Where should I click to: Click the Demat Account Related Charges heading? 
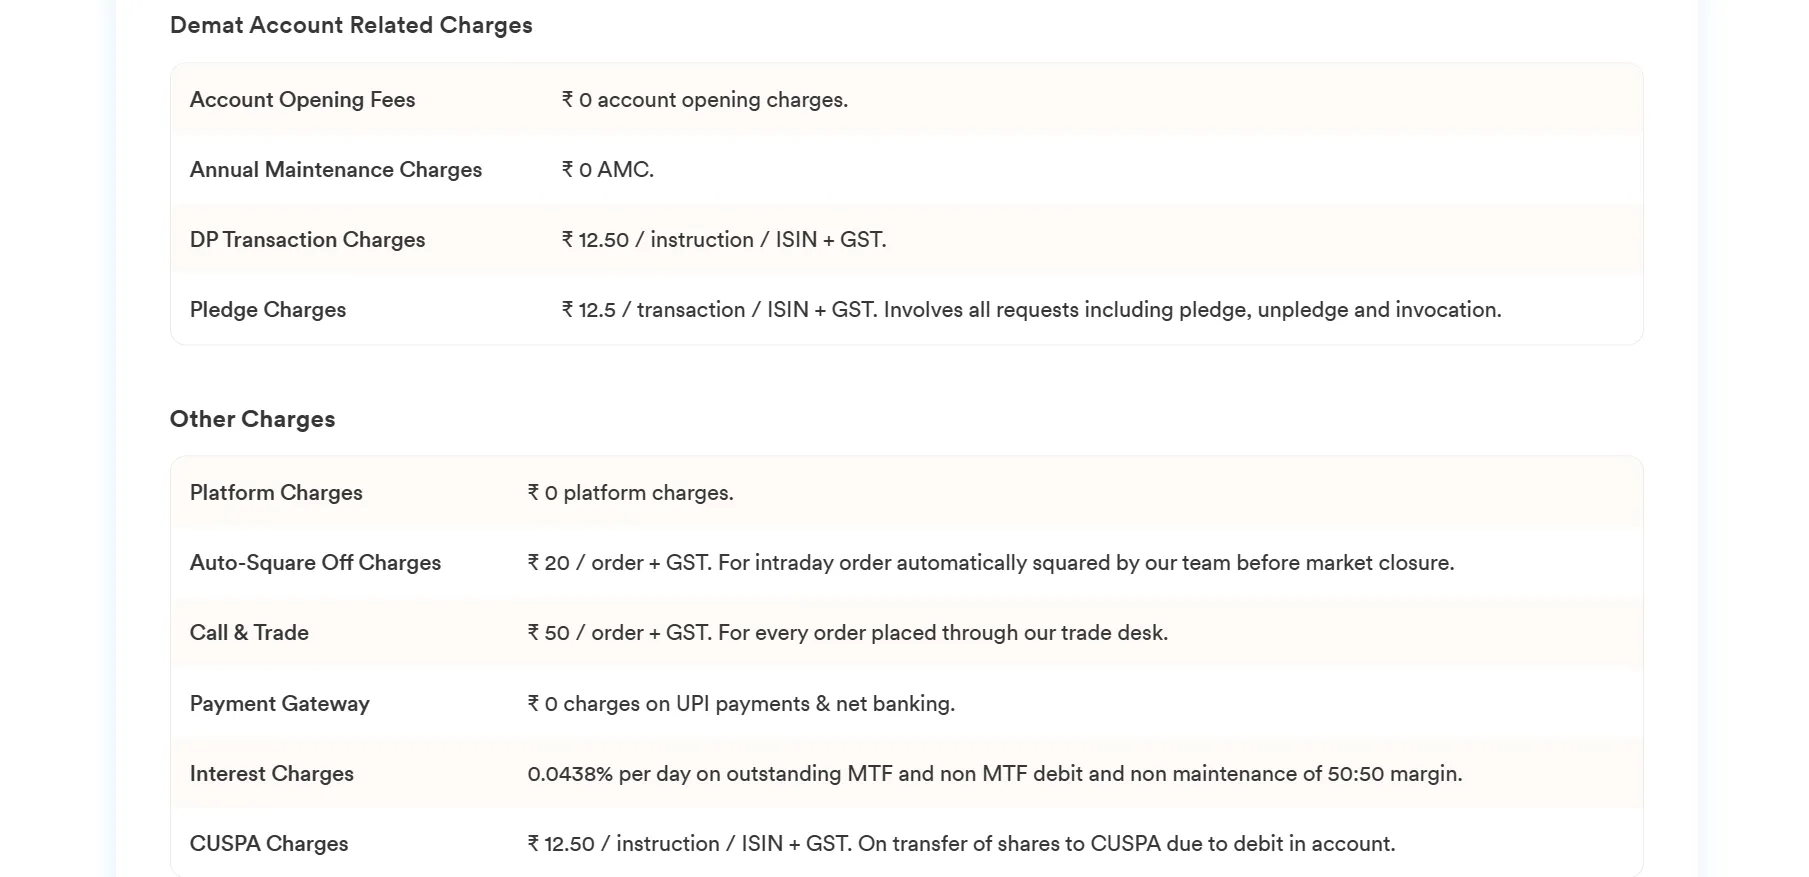click(351, 25)
